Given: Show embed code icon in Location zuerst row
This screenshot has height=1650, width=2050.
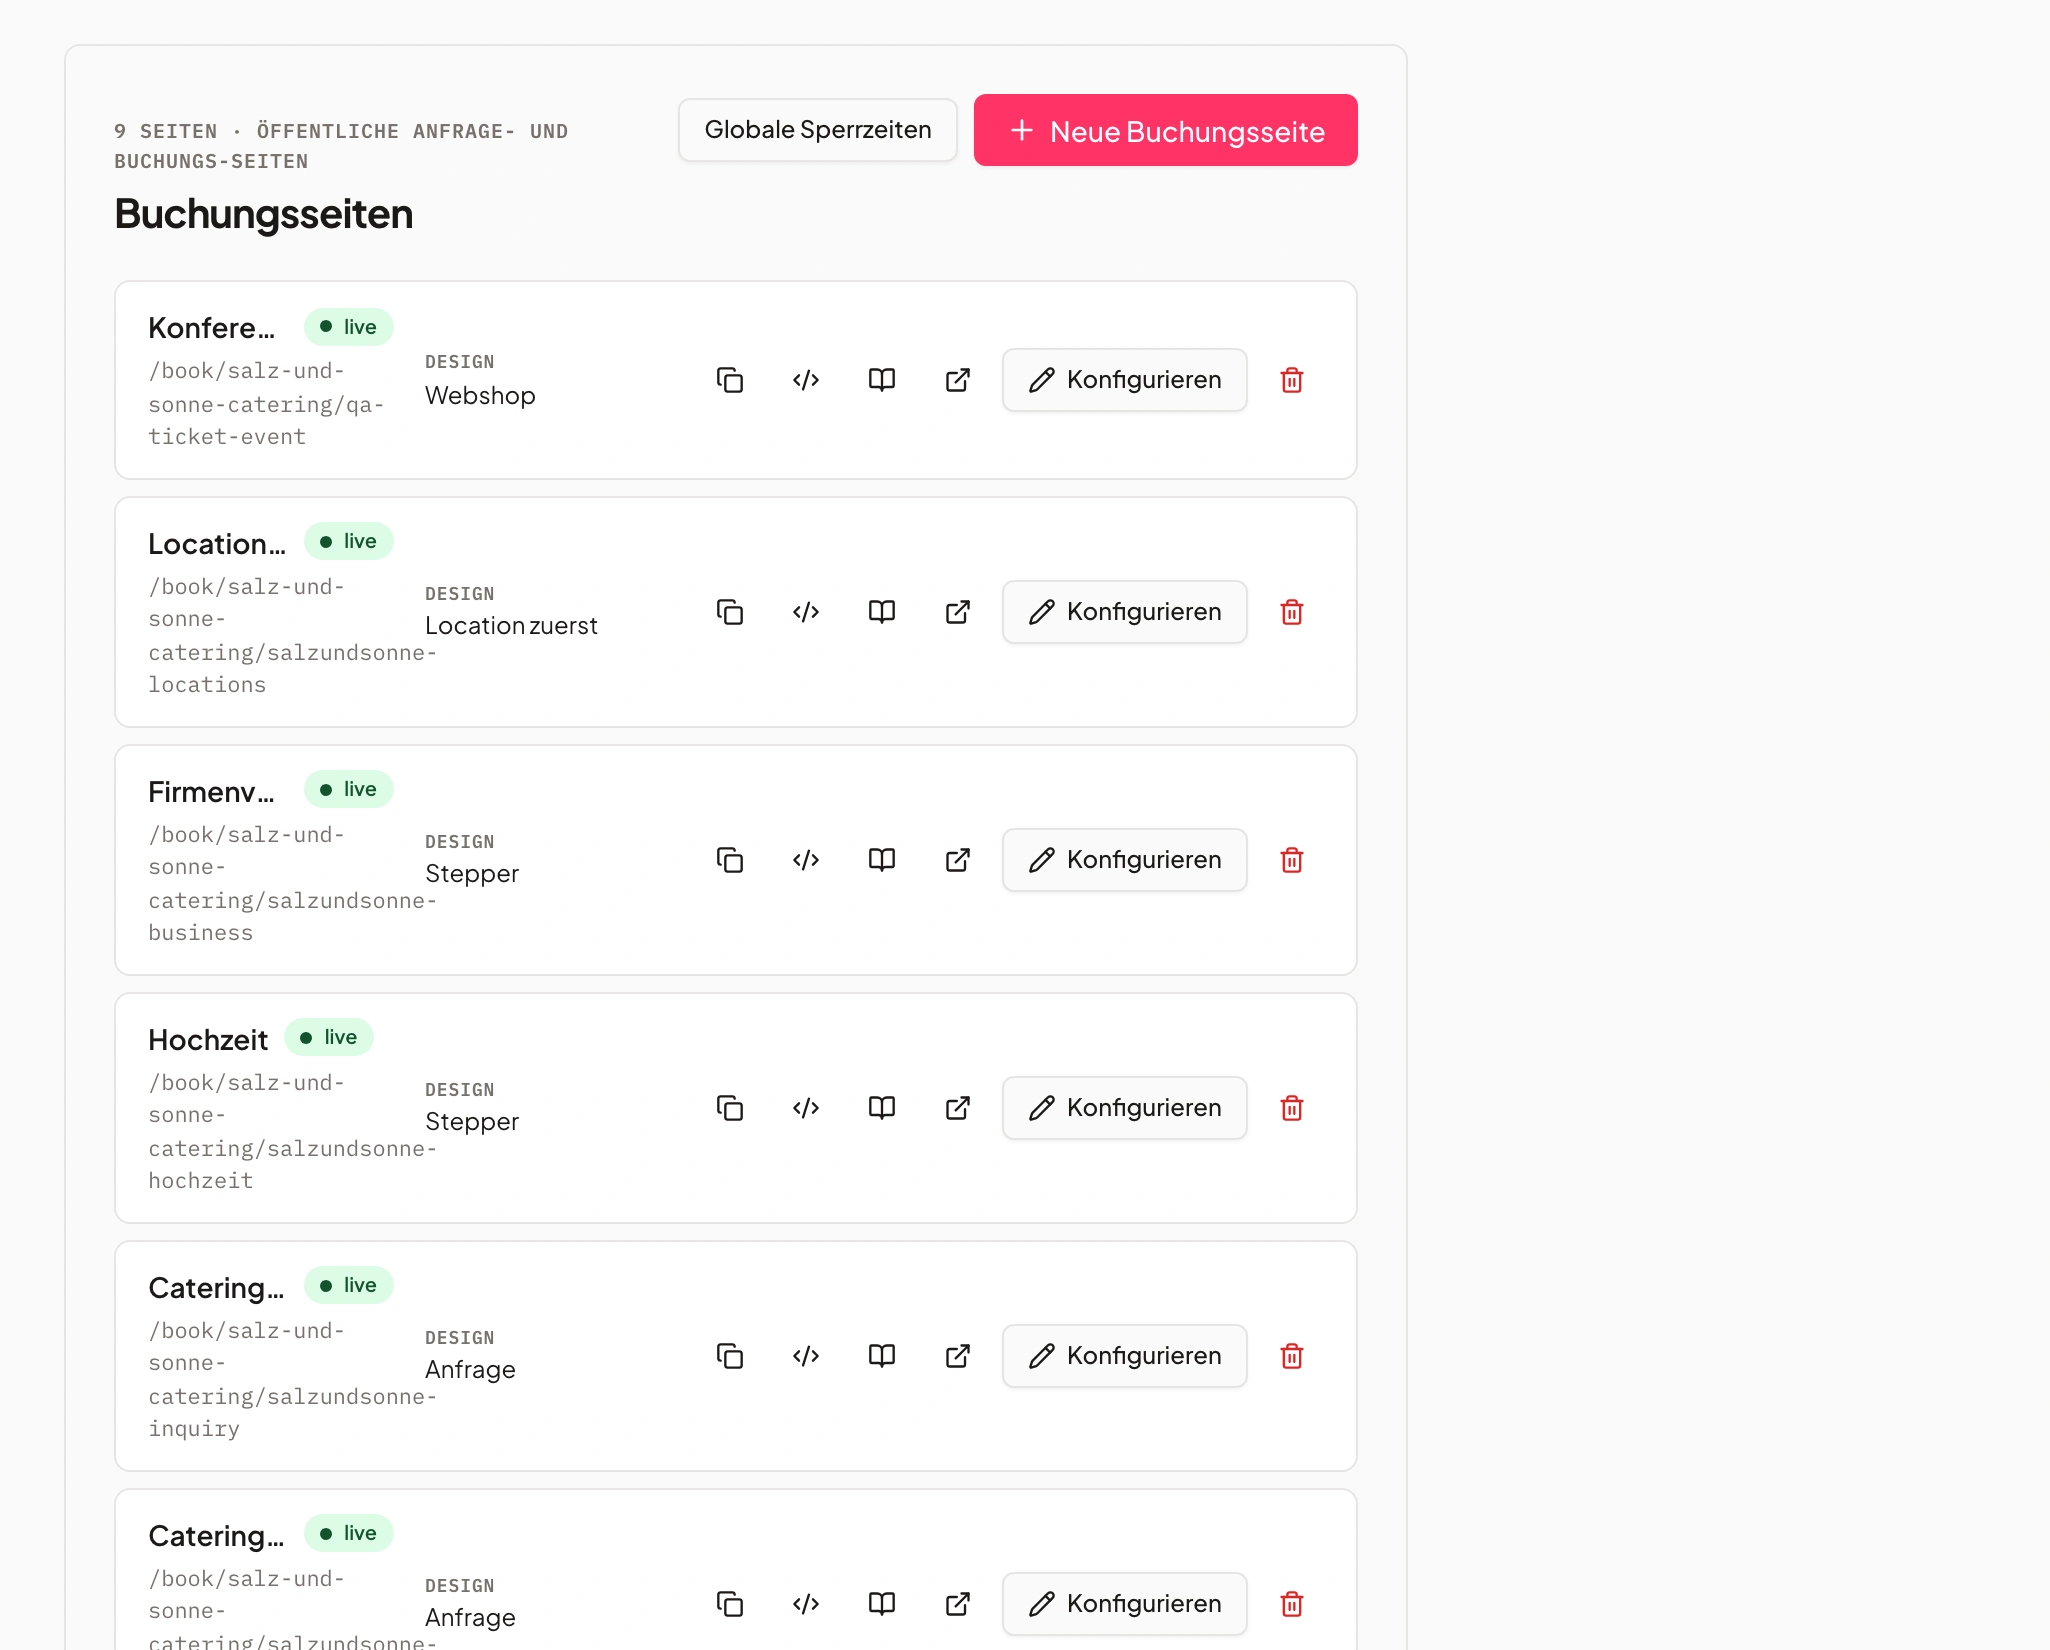Looking at the screenshot, I should pos(806,612).
